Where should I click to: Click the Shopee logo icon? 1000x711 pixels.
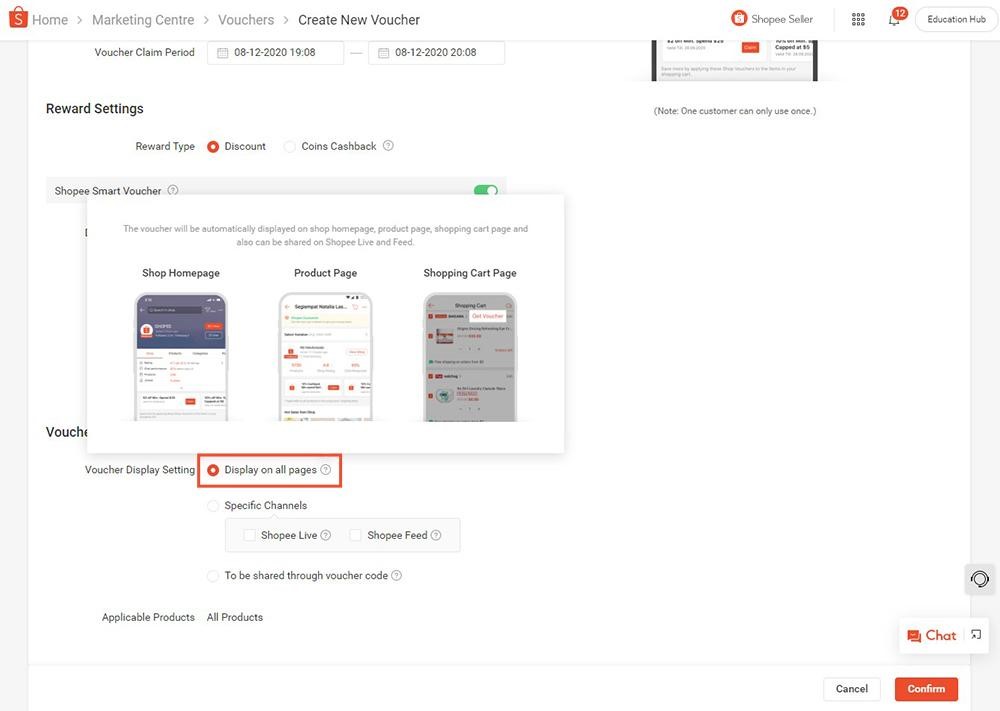coord(18,18)
